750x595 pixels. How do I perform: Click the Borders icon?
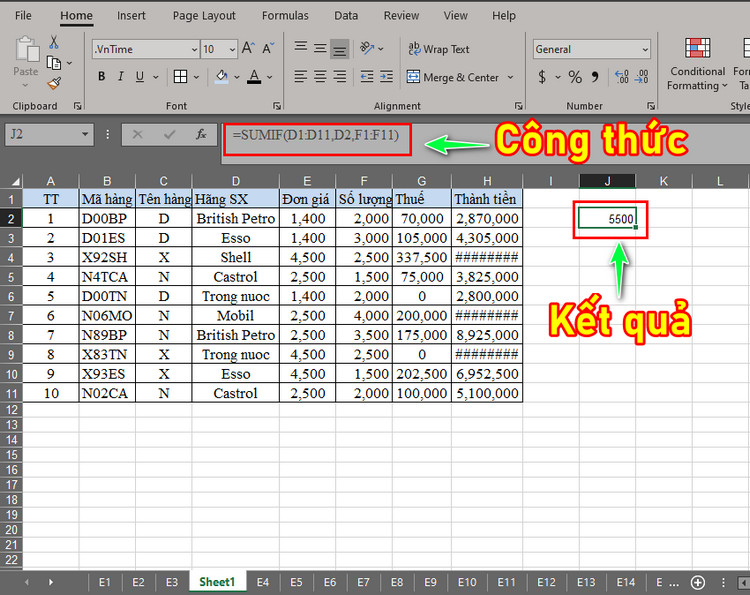pyautogui.click(x=180, y=77)
